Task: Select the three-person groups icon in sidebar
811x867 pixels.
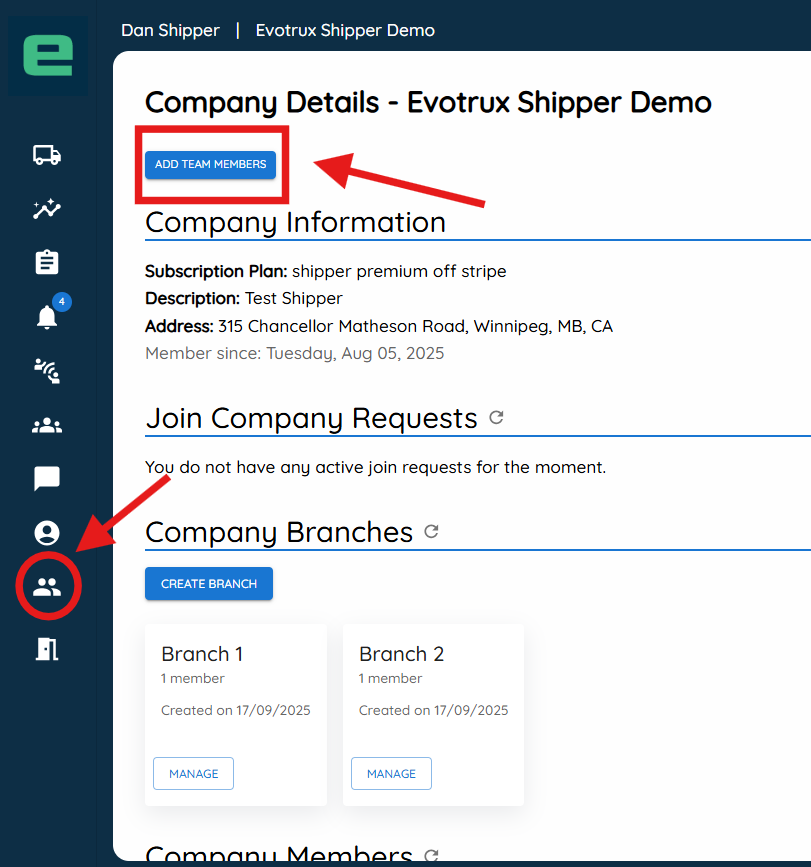Action: 47,426
